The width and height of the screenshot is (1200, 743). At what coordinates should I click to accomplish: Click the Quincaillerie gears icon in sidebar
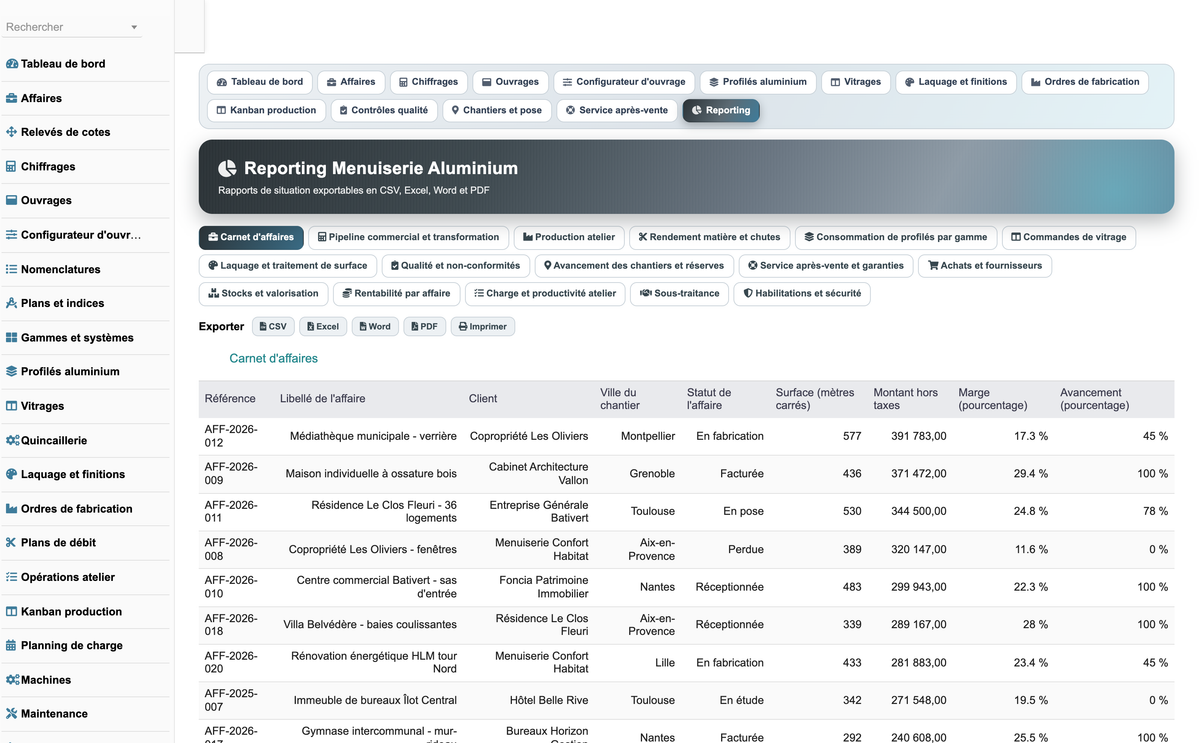coord(13,440)
